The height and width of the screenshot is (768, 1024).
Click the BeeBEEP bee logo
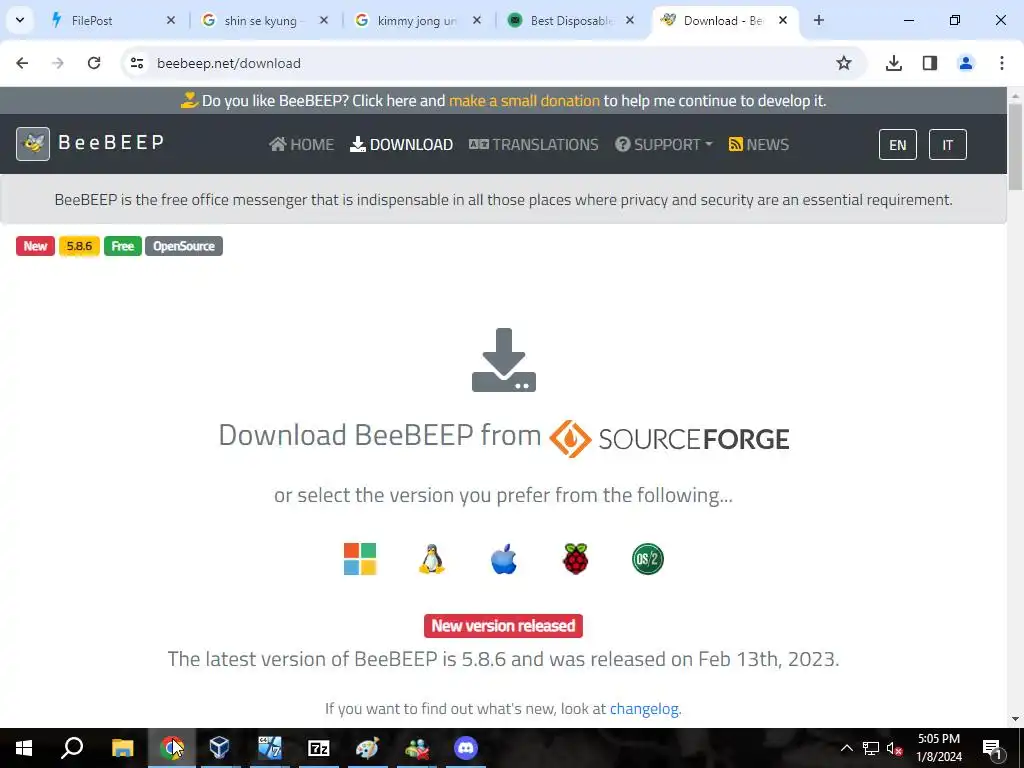coord(33,144)
